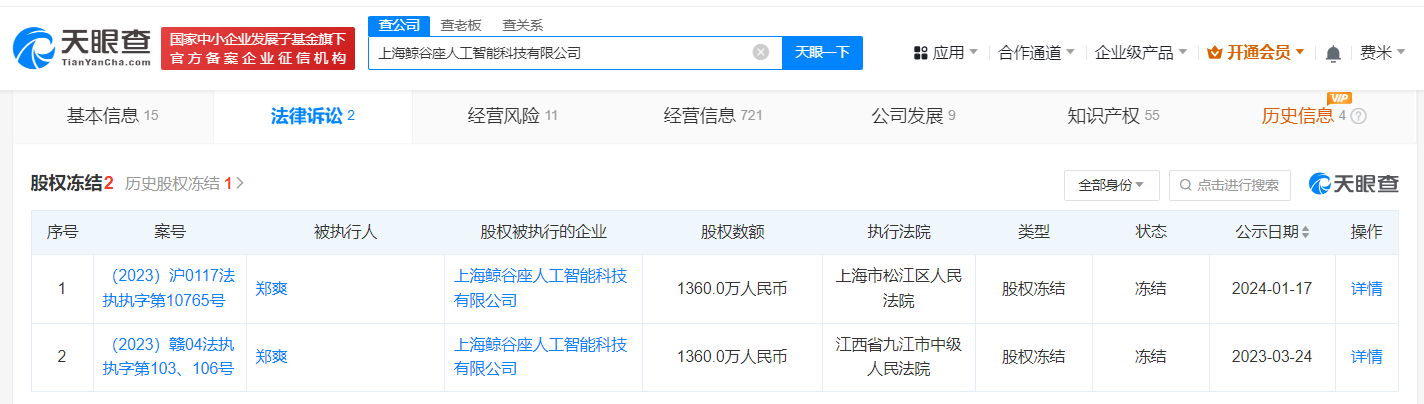Clear the company search box
This screenshot has width=1424, height=404.
click(760, 53)
